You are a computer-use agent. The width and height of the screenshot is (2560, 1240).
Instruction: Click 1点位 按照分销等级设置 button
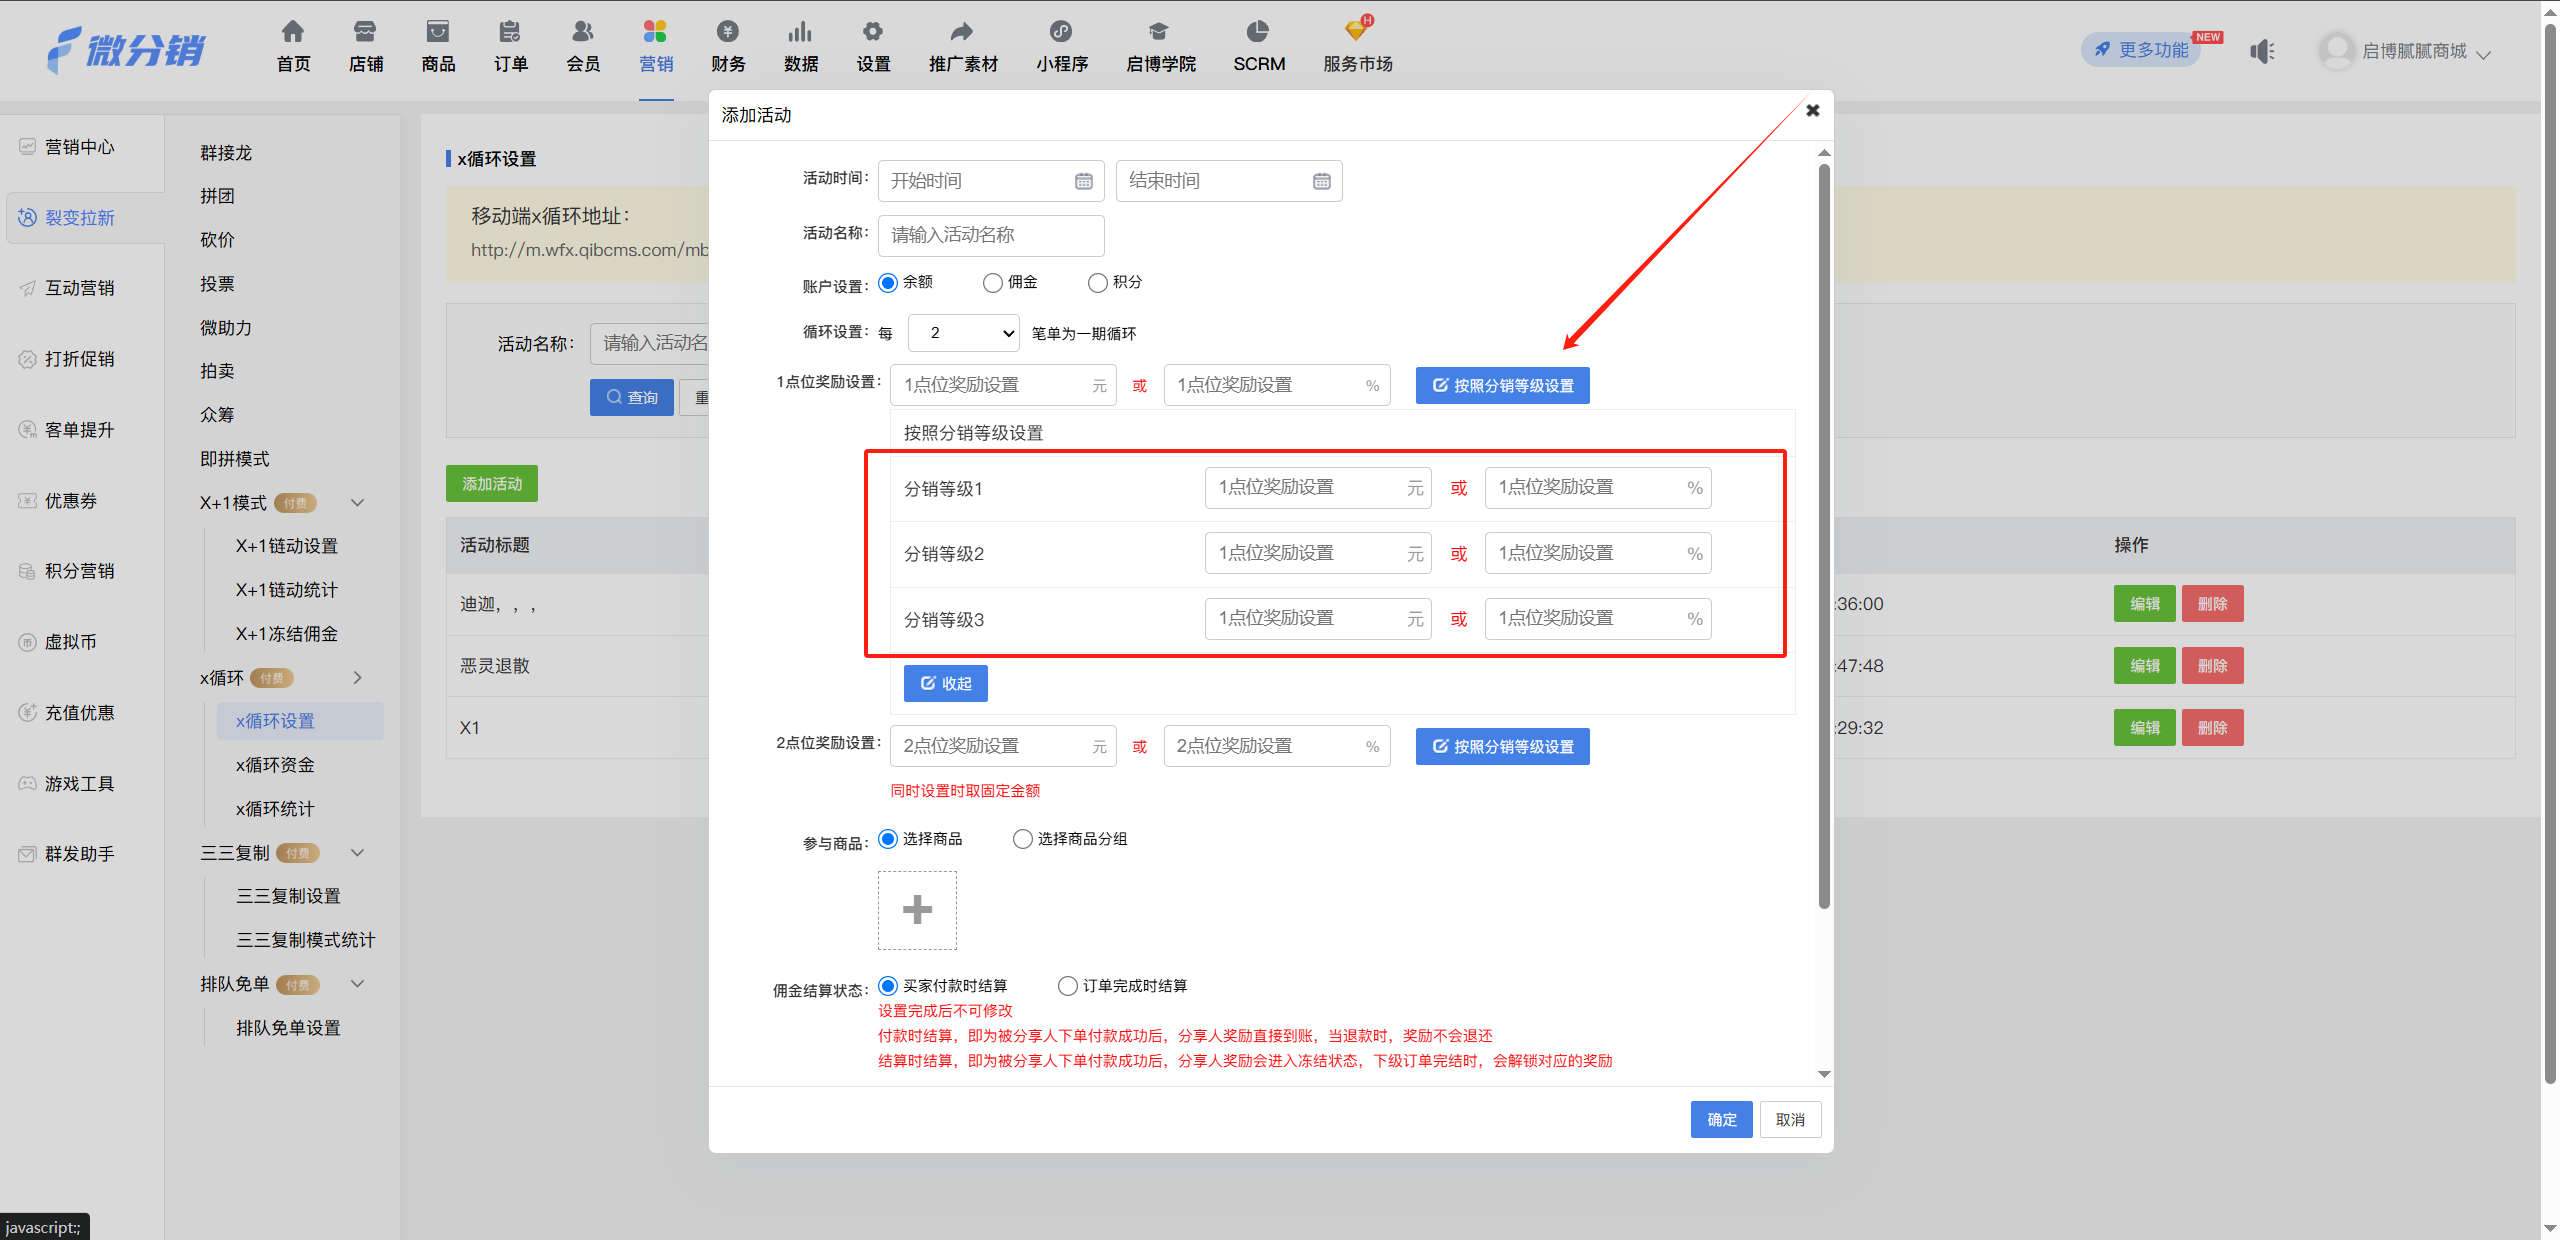point(1502,386)
